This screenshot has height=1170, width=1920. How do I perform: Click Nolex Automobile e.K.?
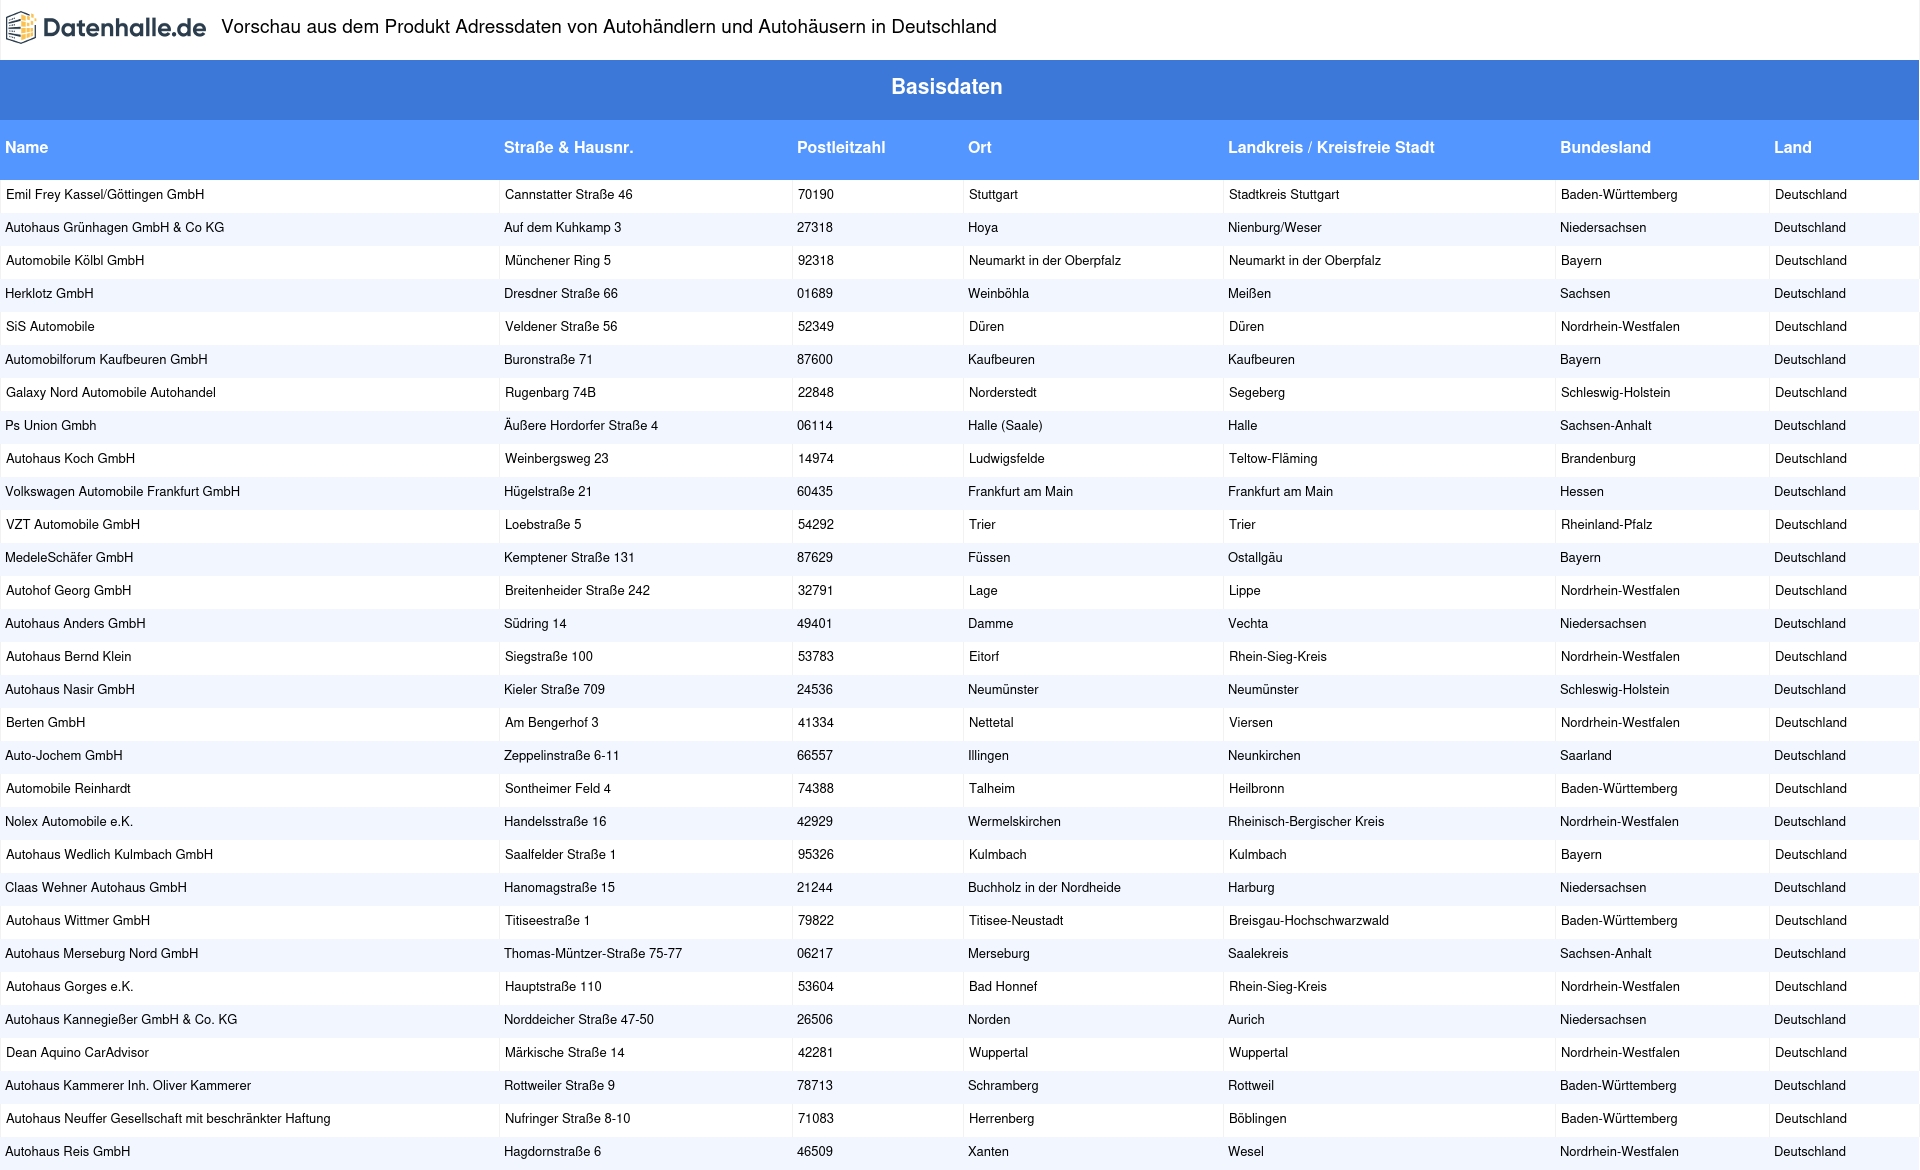coord(69,822)
